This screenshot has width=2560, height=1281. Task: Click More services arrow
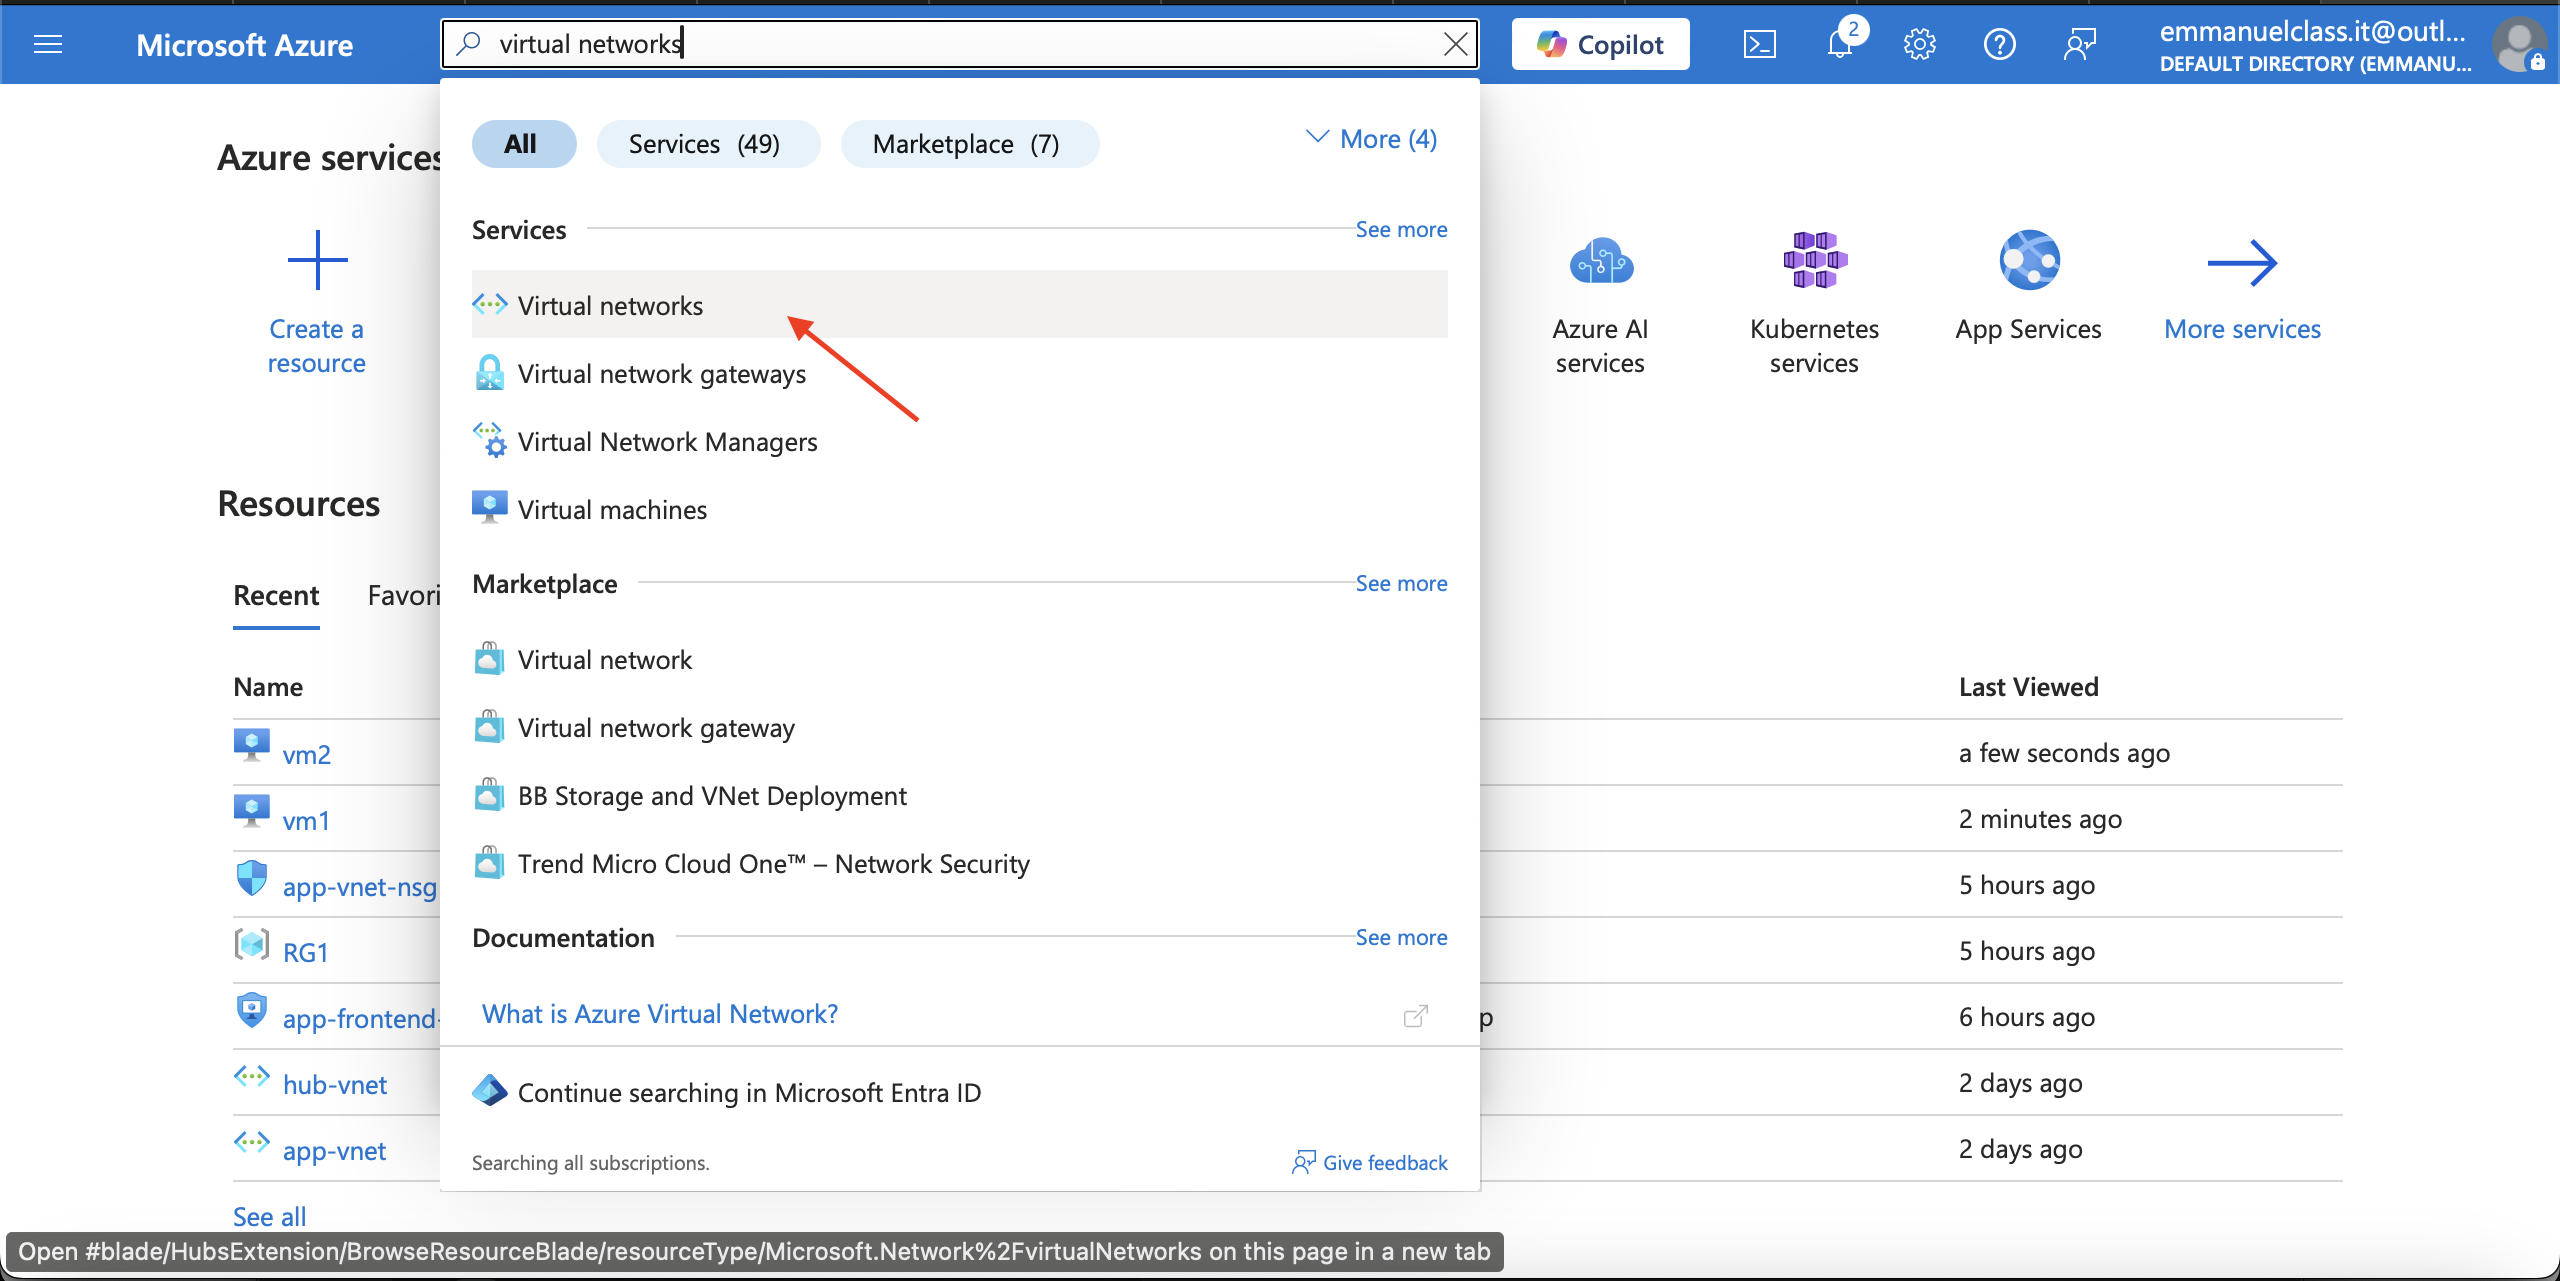coord(2242,263)
